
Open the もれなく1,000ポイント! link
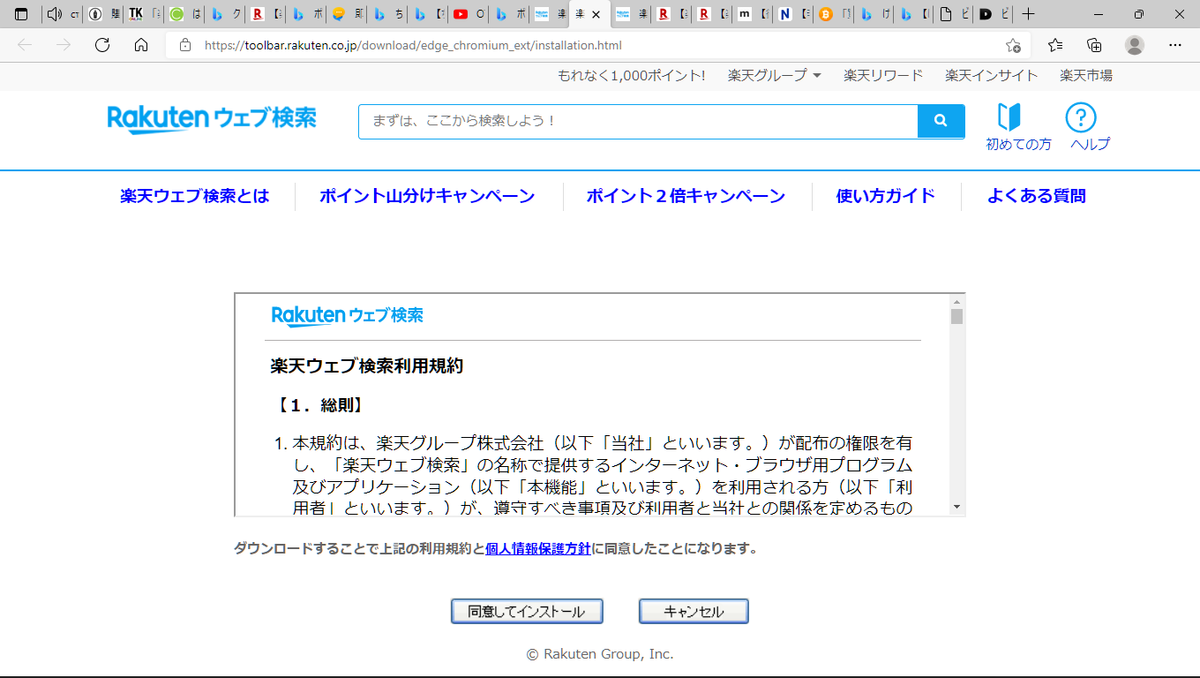coord(631,75)
